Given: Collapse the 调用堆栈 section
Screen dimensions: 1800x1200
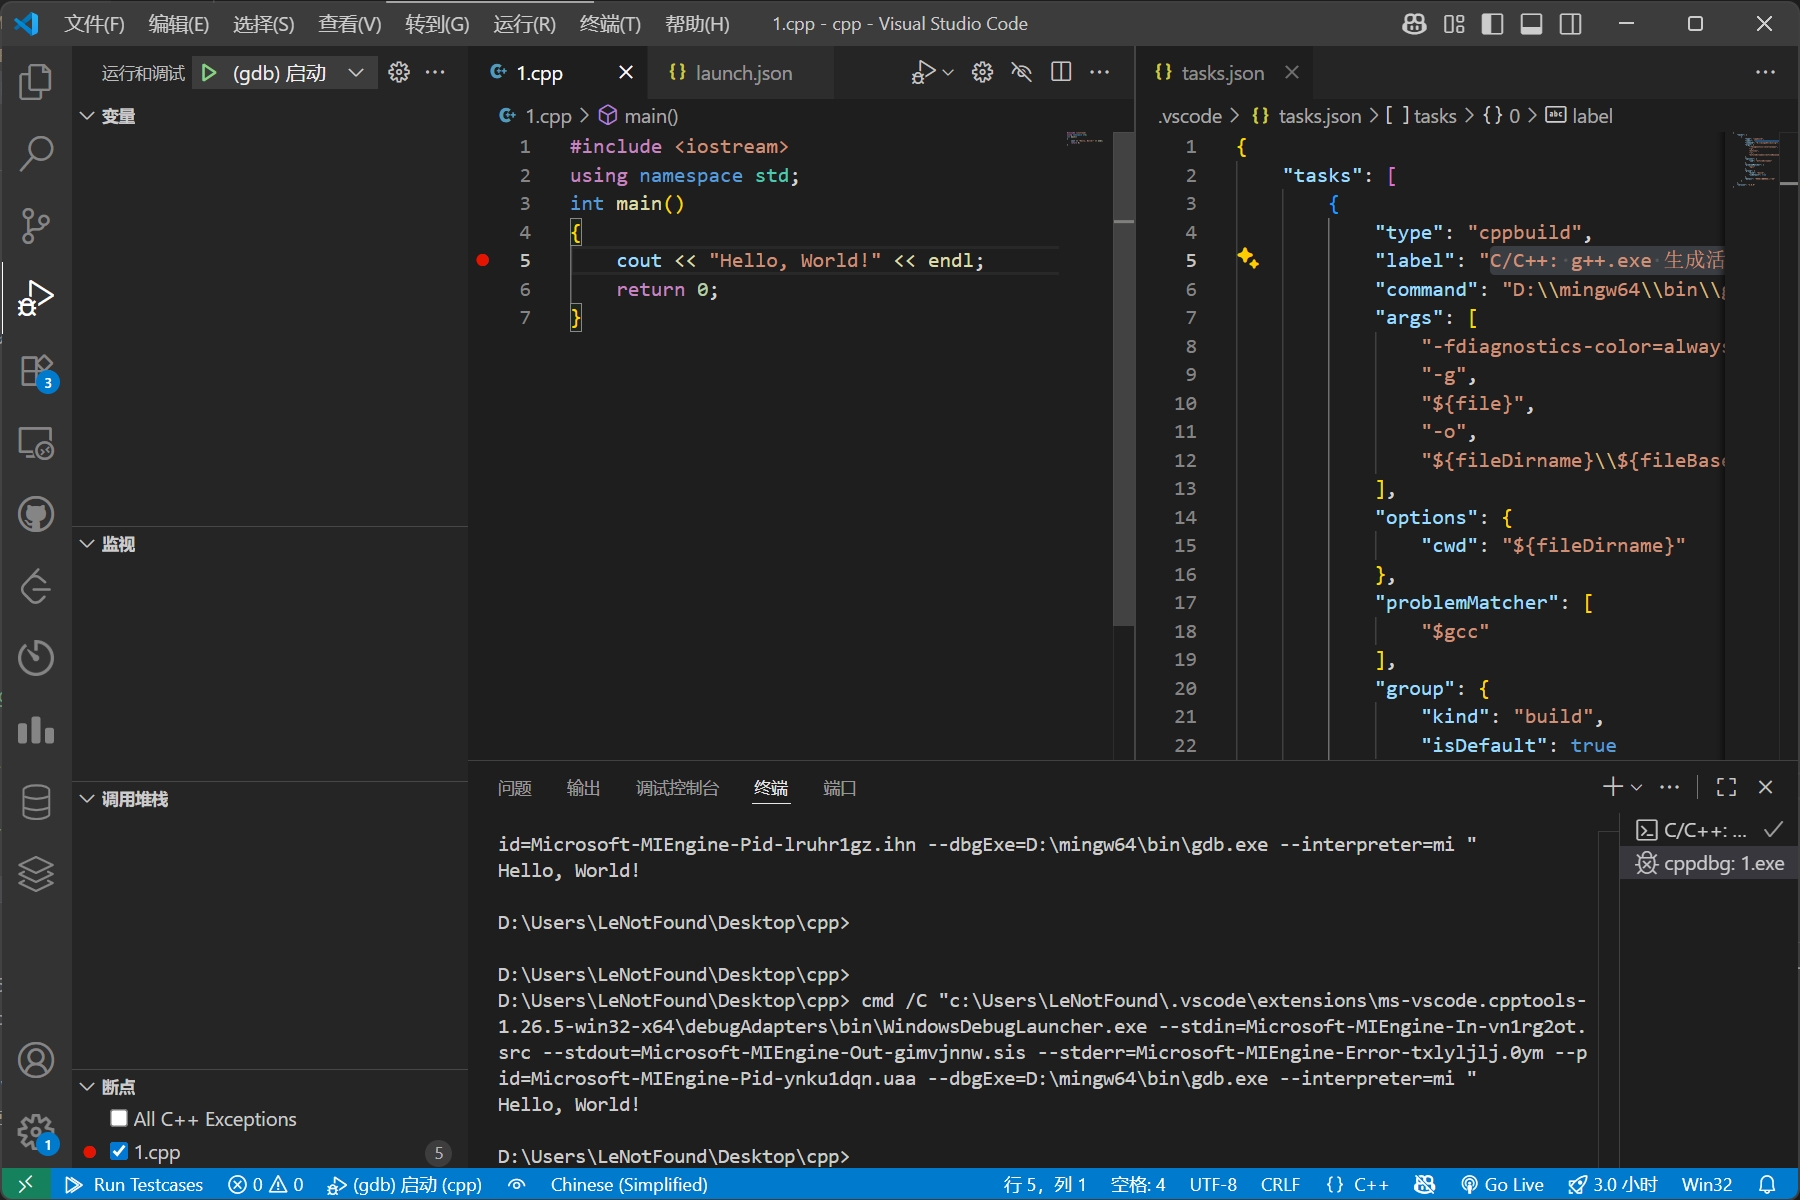Looking at the screenshot, I should click(87, 799).
